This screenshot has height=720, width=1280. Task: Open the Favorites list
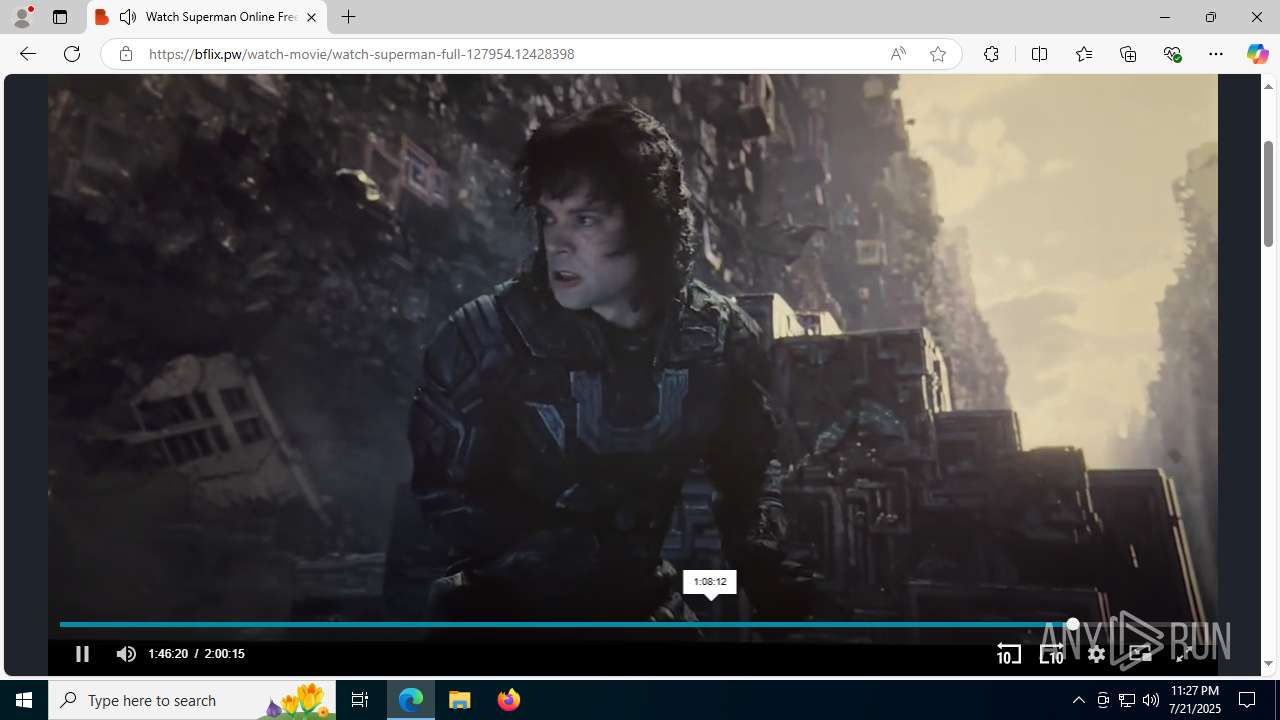(x=1083, y=54)
